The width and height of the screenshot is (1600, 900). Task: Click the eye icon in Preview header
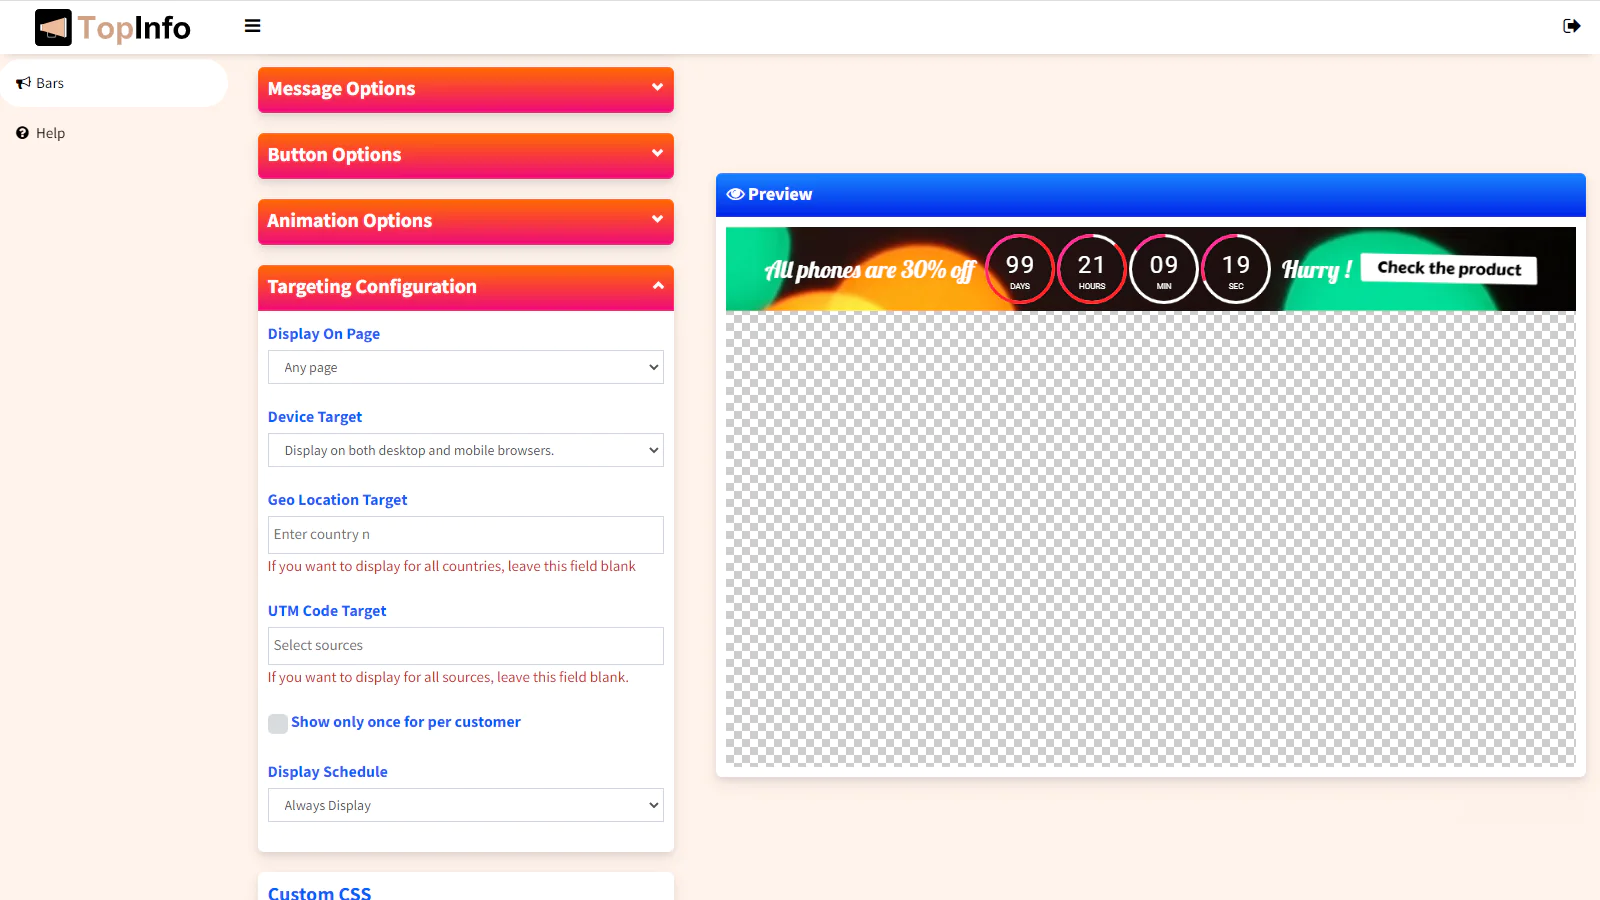click(x=735, y=194)
